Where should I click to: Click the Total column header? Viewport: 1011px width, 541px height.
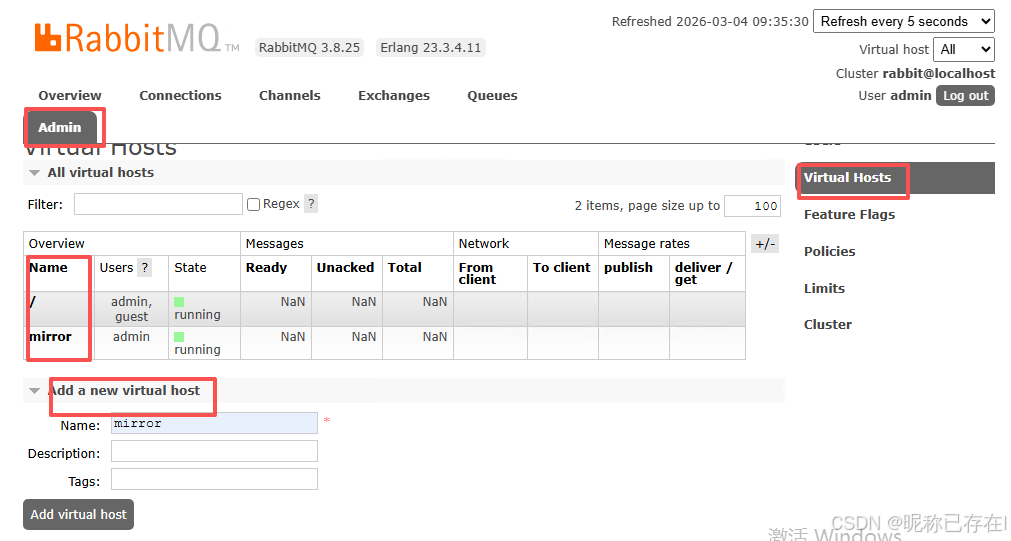coord(404,268)
